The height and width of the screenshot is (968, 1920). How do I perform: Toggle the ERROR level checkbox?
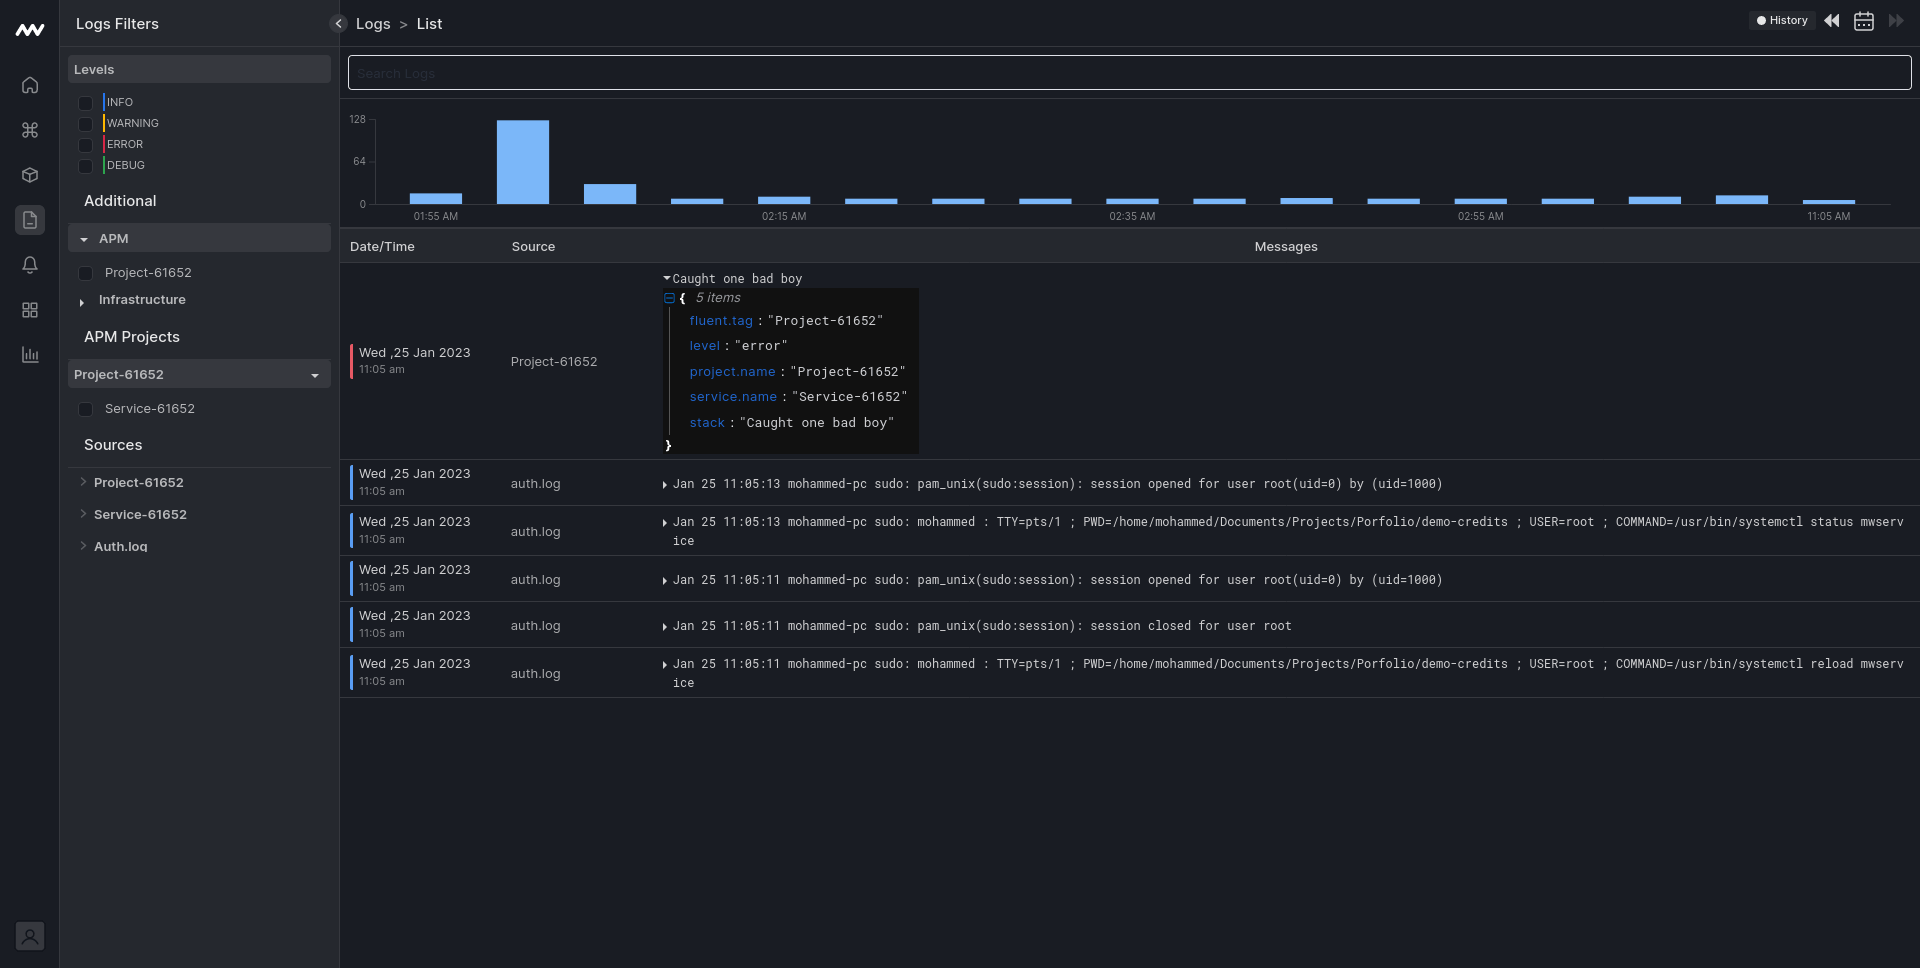tap(85, 145)
